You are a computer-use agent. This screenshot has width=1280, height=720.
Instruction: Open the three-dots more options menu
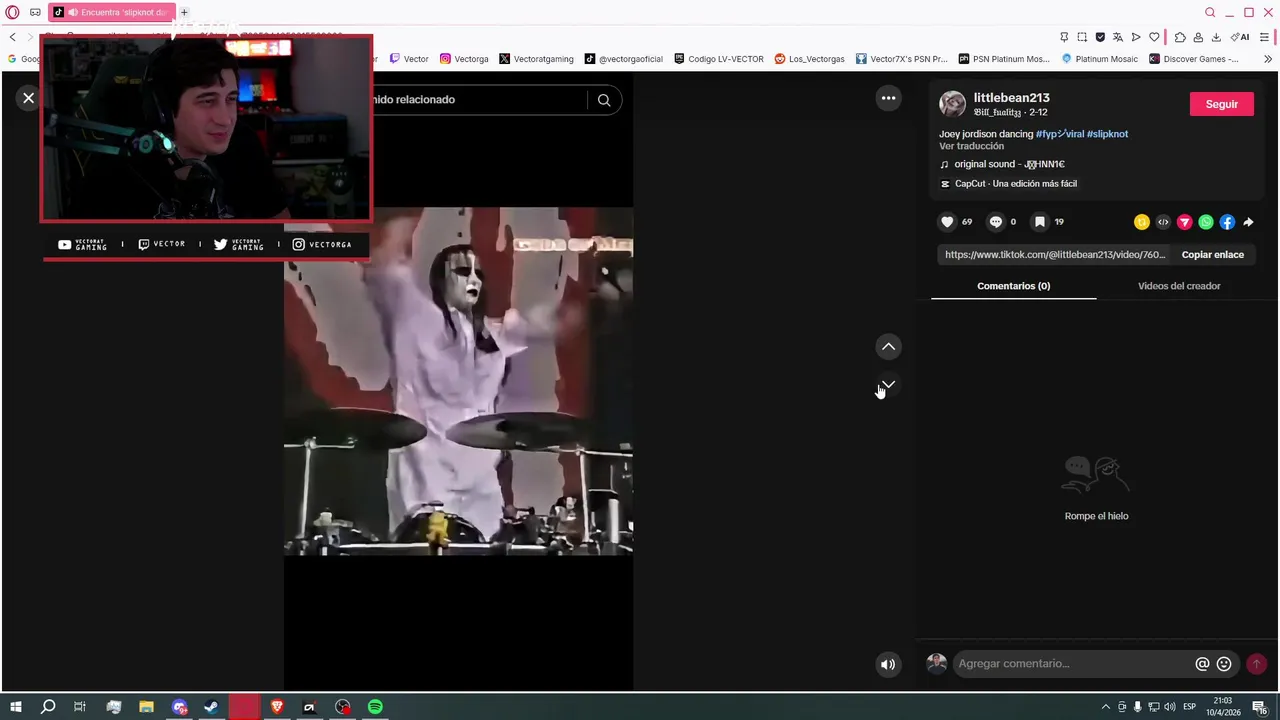coord(888,98)
